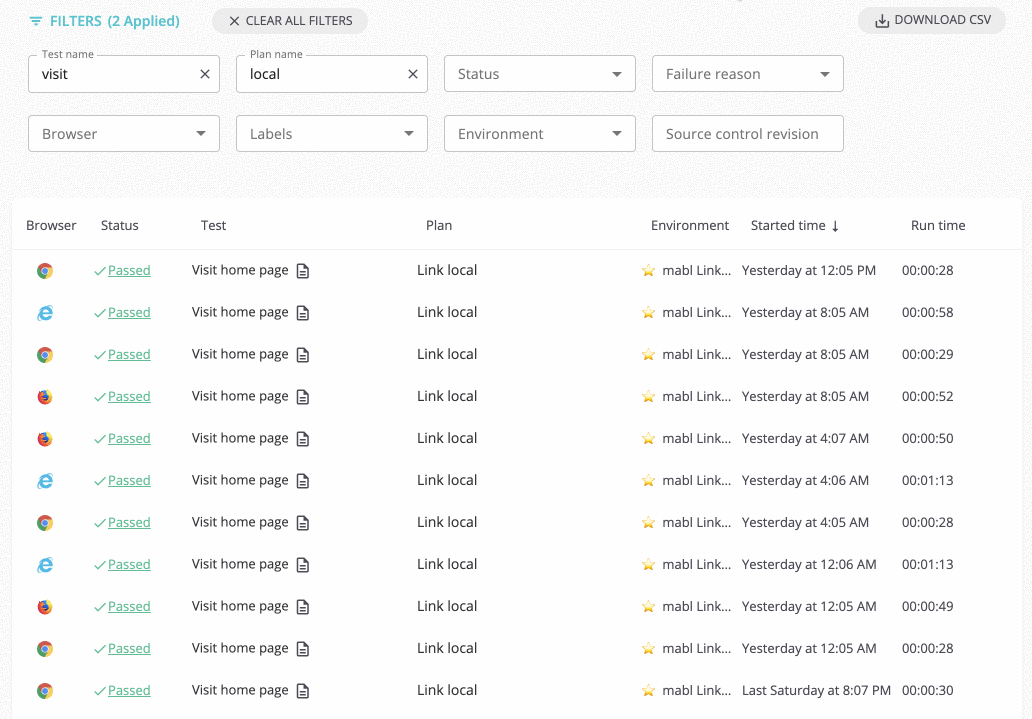
Task: Click Chrome icon for 12:05 PM run
Action: click(x=45, y=271)
